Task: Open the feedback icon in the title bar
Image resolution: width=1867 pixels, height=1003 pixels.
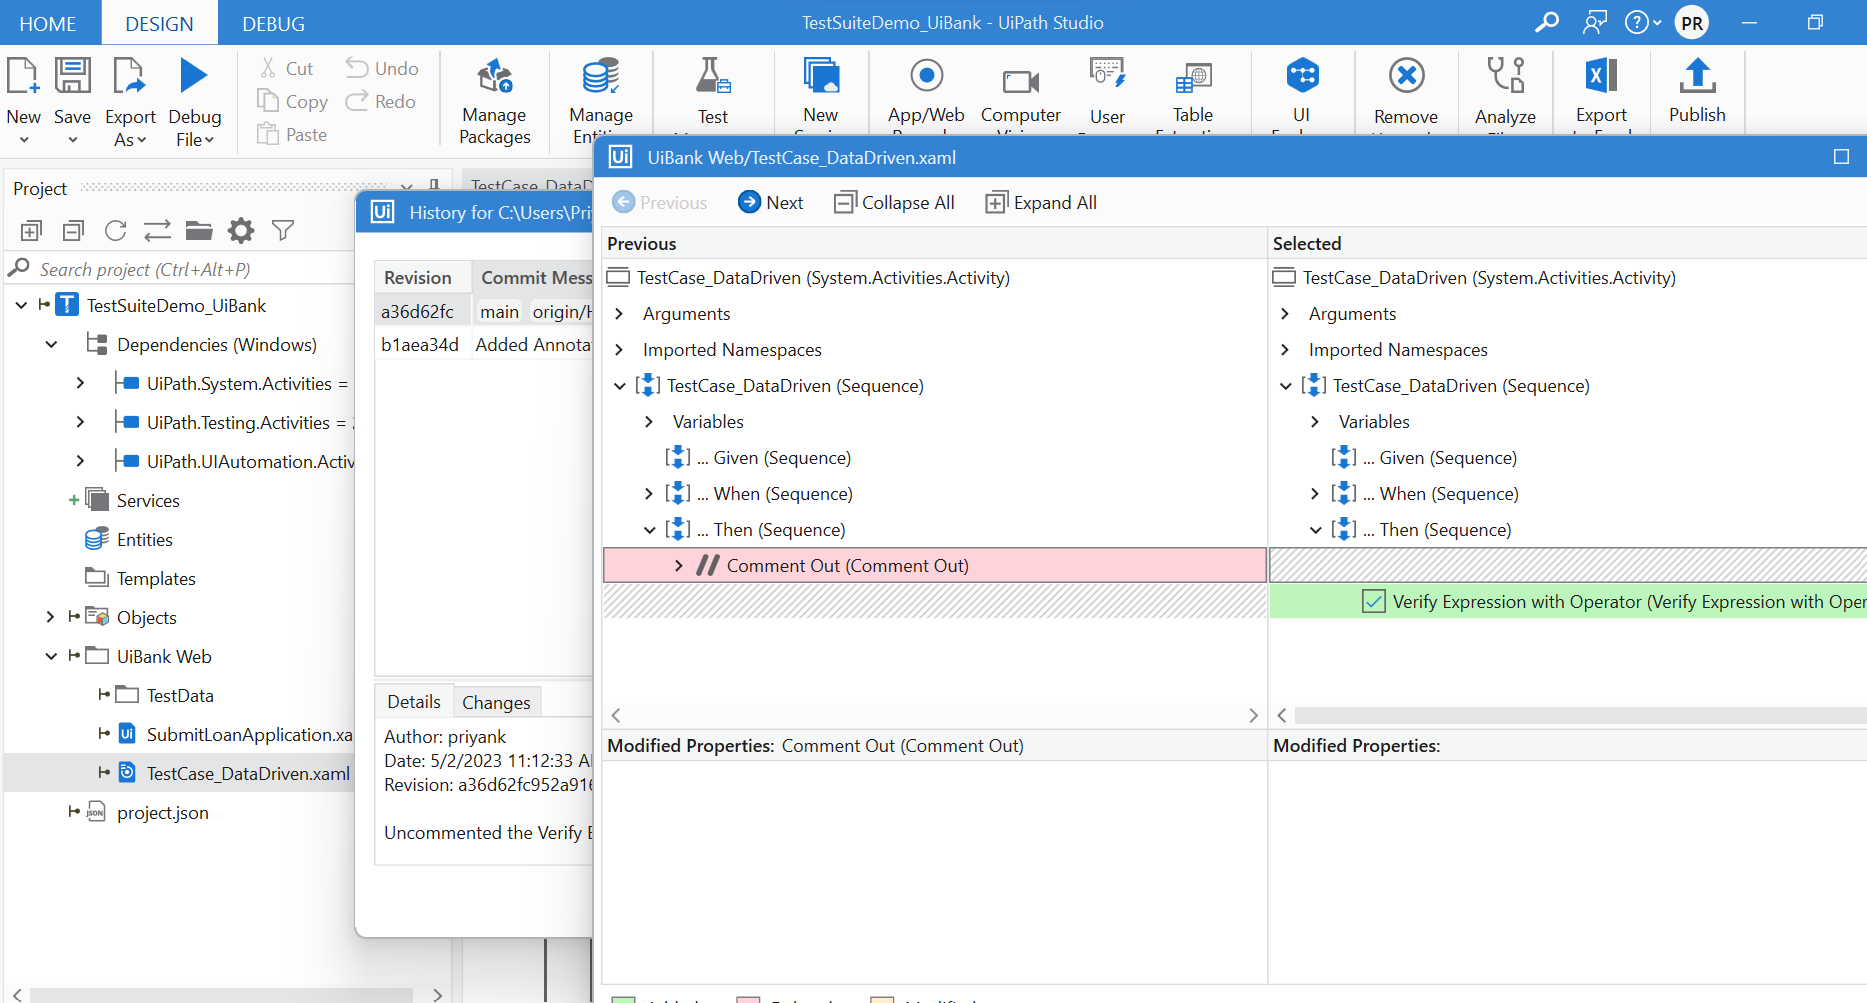Action: [1595, 22]
